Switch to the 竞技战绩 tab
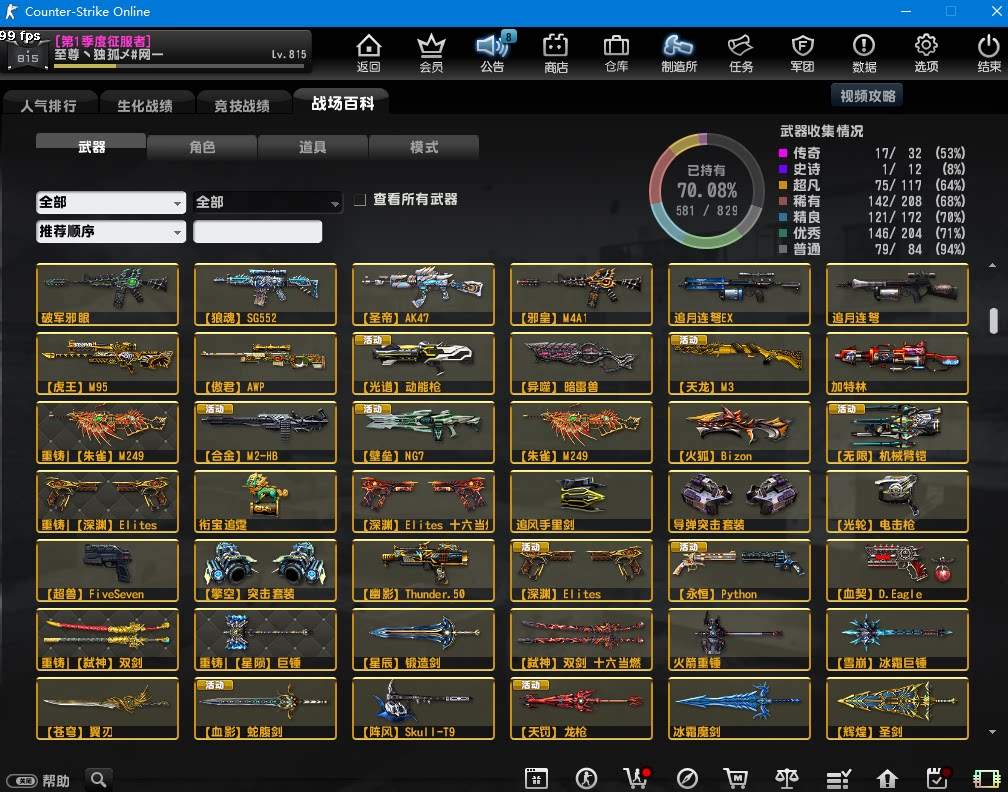The height and width of the screenshot is (792, 1008). [x=242, y=105]
